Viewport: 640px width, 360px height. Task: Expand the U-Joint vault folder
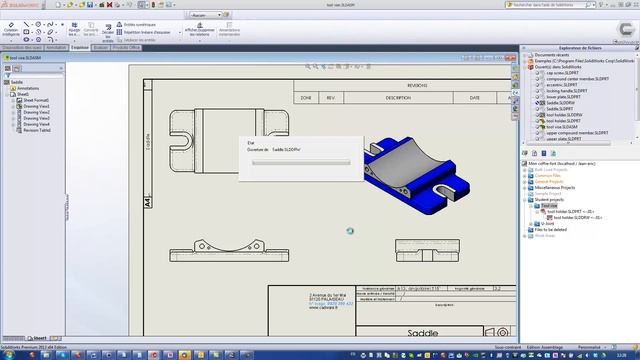click(531, 224)
